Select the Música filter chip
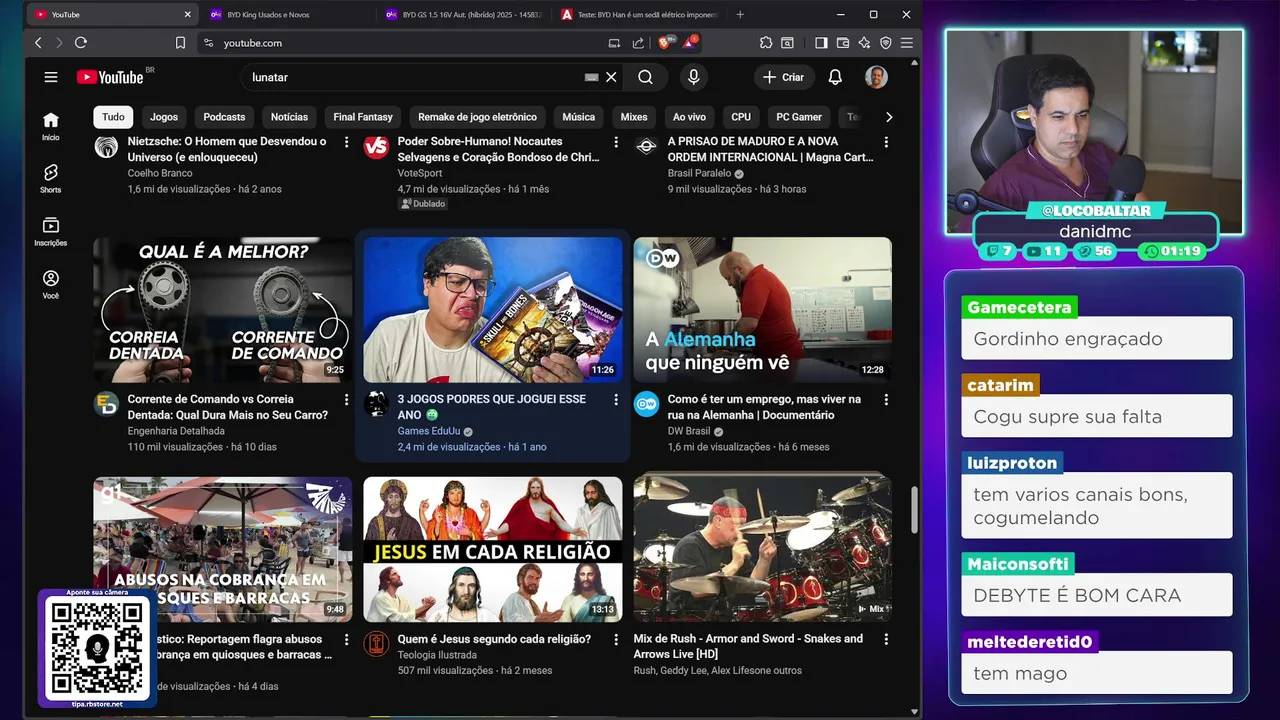 (x=578, y=117)
